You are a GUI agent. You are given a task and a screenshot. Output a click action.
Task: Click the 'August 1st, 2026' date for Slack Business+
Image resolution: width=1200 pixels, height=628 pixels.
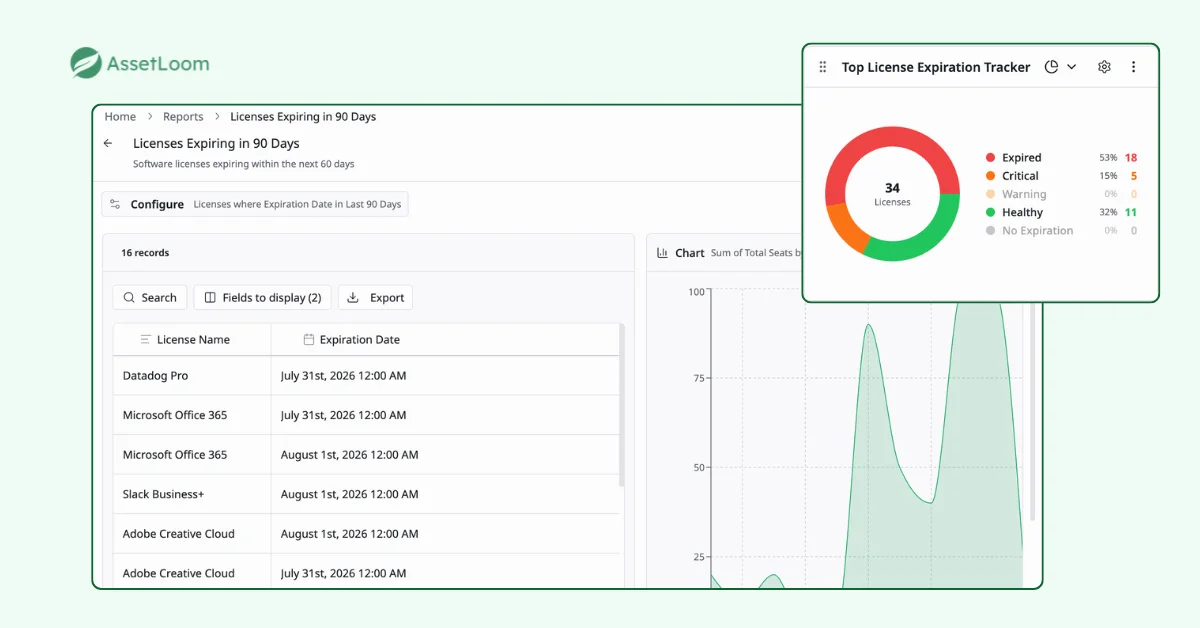tap(349, 494)
